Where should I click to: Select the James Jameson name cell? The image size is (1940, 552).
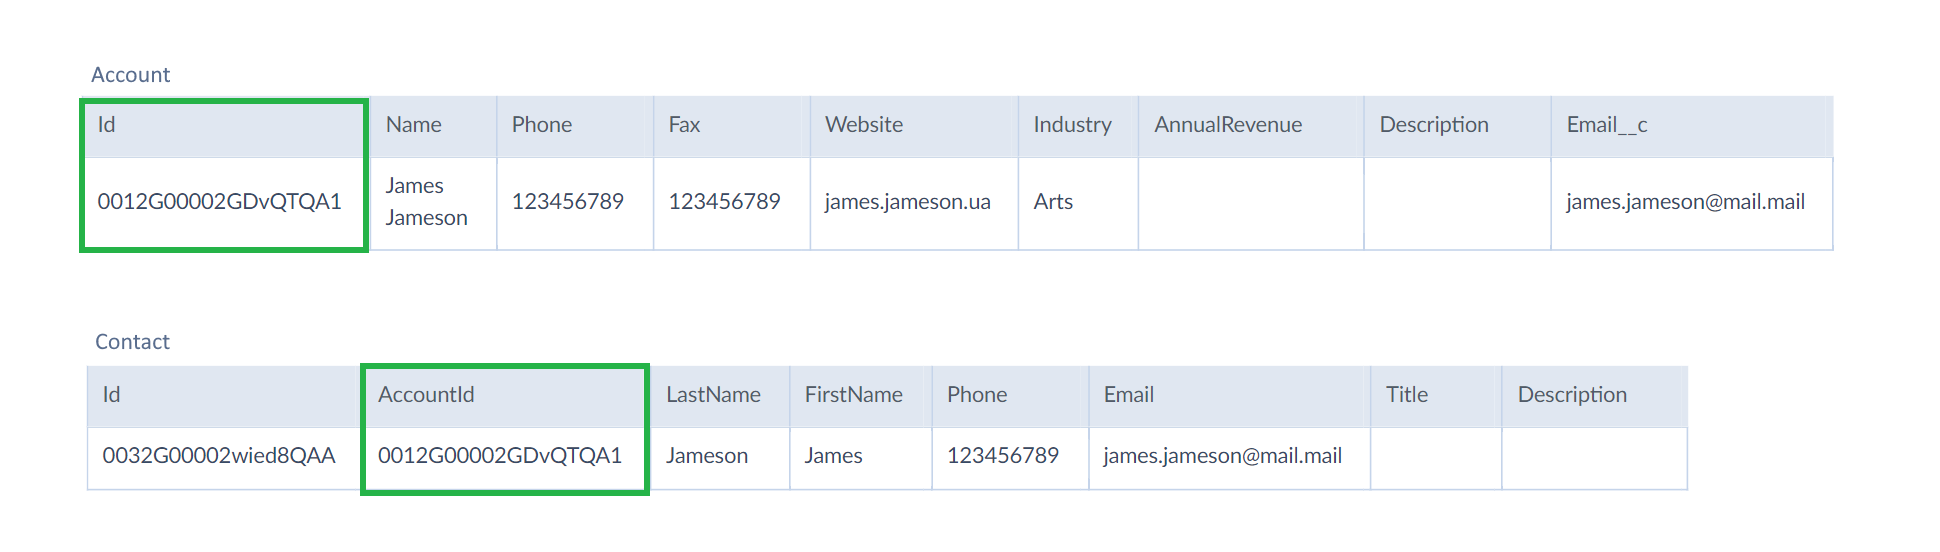433,203
